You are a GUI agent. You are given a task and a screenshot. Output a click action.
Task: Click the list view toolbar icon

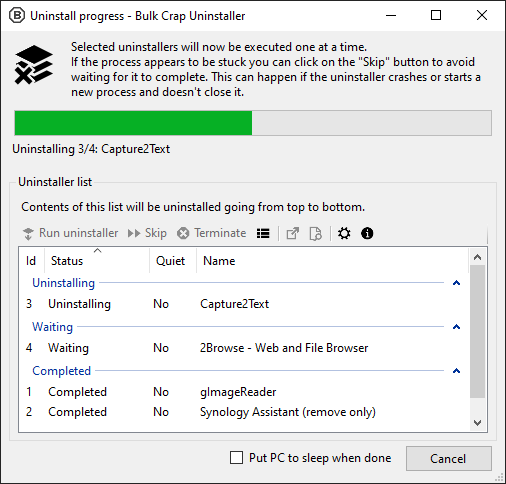tap(263, 233)
